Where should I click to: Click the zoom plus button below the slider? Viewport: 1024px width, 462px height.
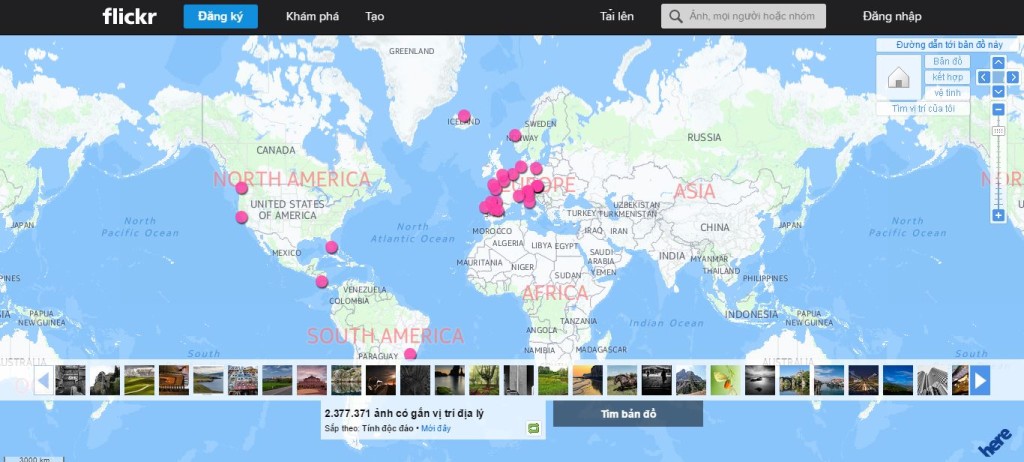998,215
